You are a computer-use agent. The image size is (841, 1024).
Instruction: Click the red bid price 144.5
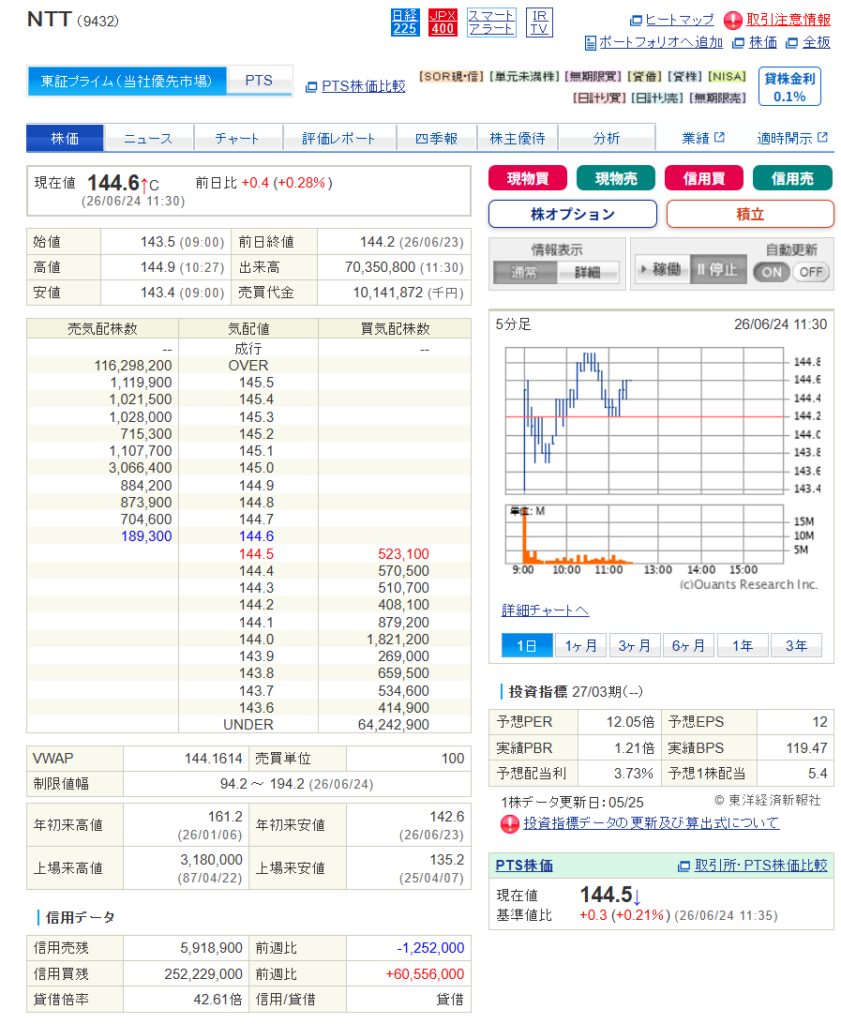pyautogui.click(x=256, y=554)
